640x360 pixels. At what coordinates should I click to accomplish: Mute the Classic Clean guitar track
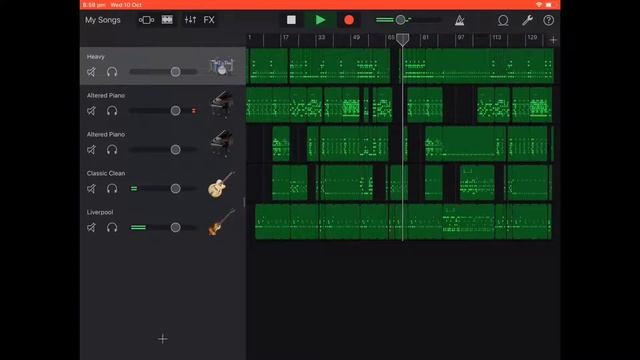[x=91, y=189]
